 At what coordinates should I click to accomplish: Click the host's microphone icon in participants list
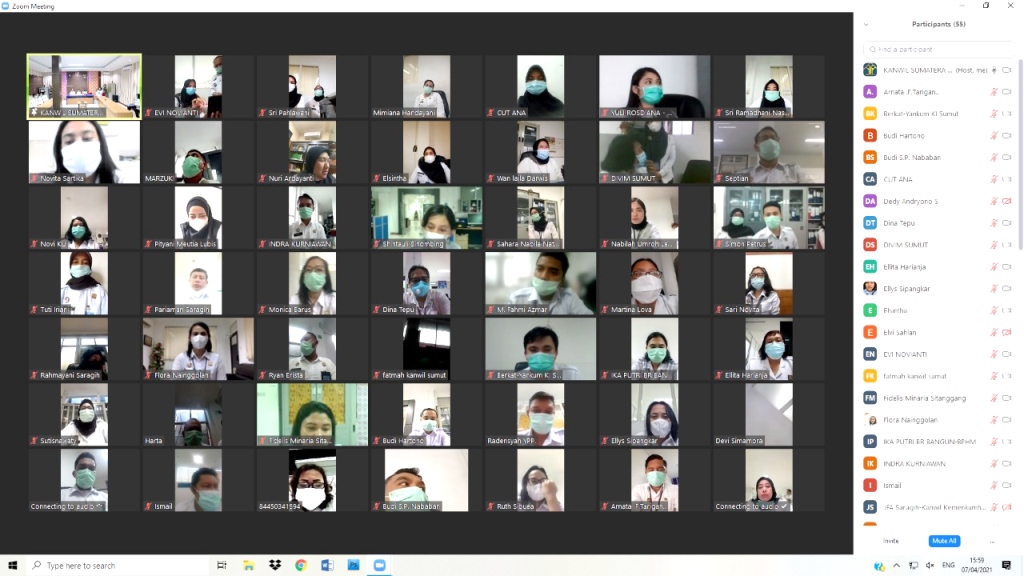pyautogui.click(x=993, y=70)
